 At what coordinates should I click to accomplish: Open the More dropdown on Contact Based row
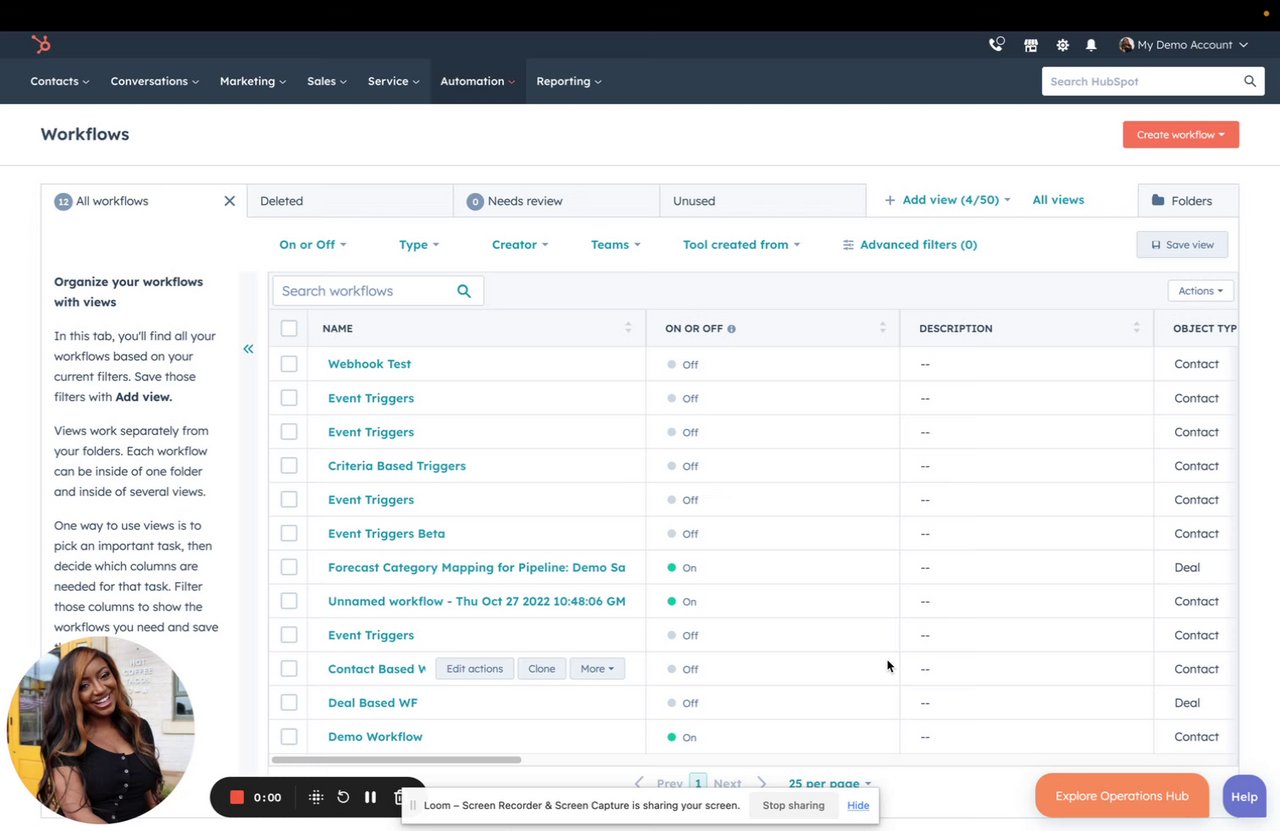click(x=597, y=669)
